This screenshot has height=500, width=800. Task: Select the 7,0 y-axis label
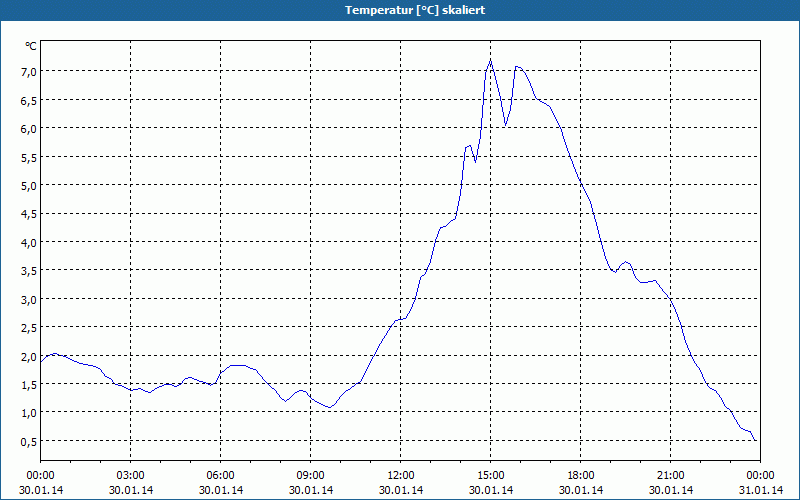(x=29, y=72)
